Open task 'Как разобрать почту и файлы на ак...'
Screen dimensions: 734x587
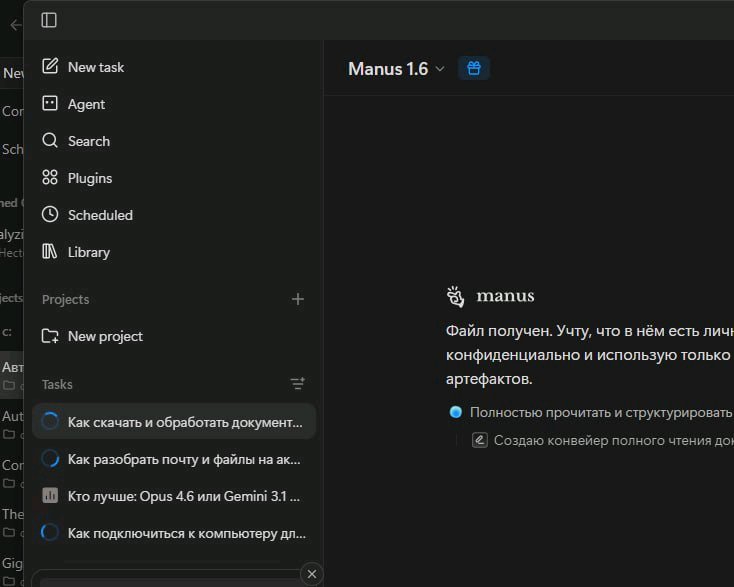[x=174, y=459]
